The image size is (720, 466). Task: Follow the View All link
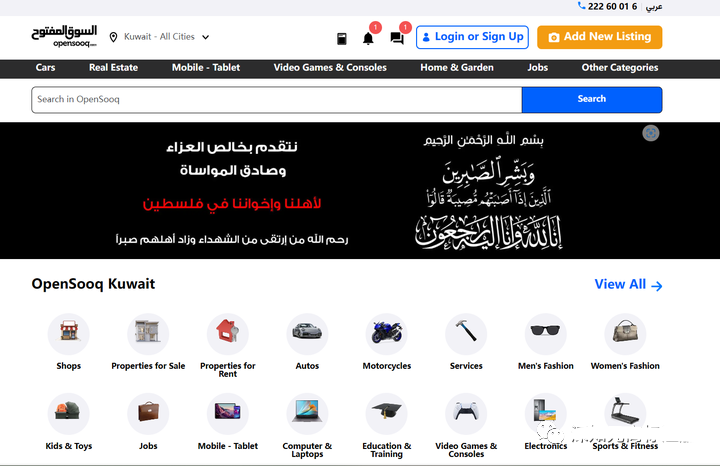click(628, 285)
